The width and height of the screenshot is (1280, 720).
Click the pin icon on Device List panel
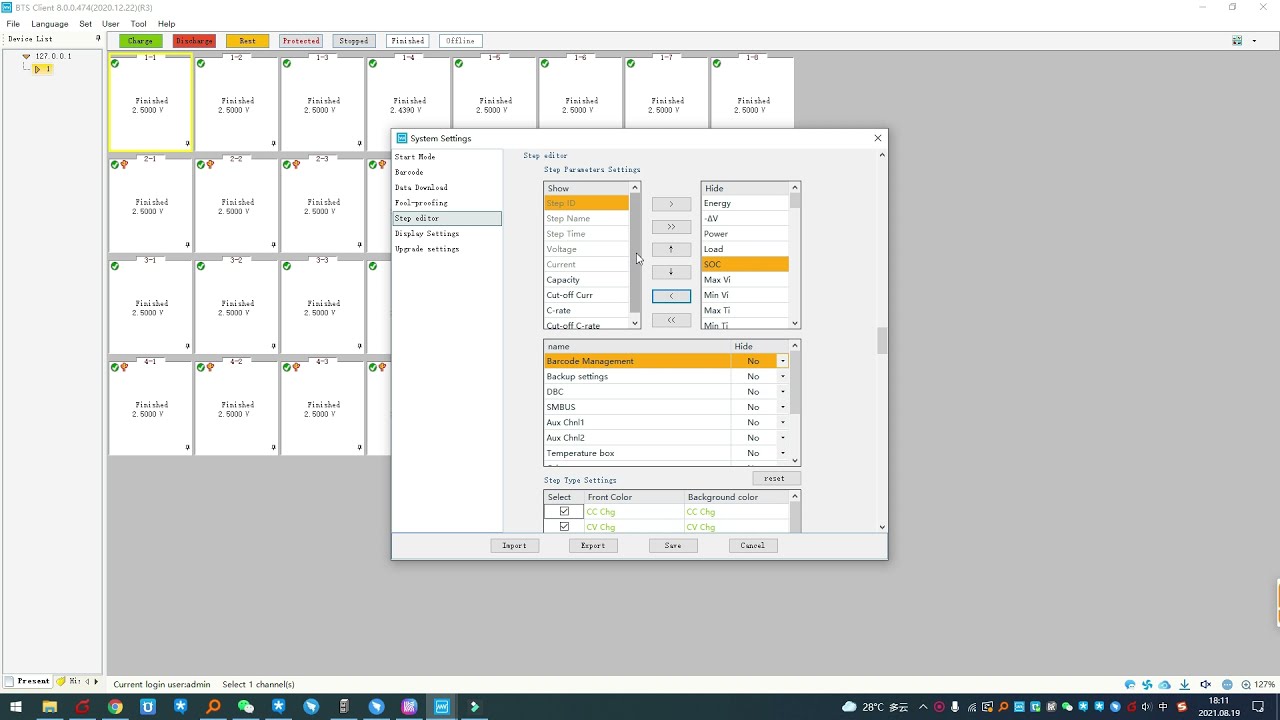97,39
